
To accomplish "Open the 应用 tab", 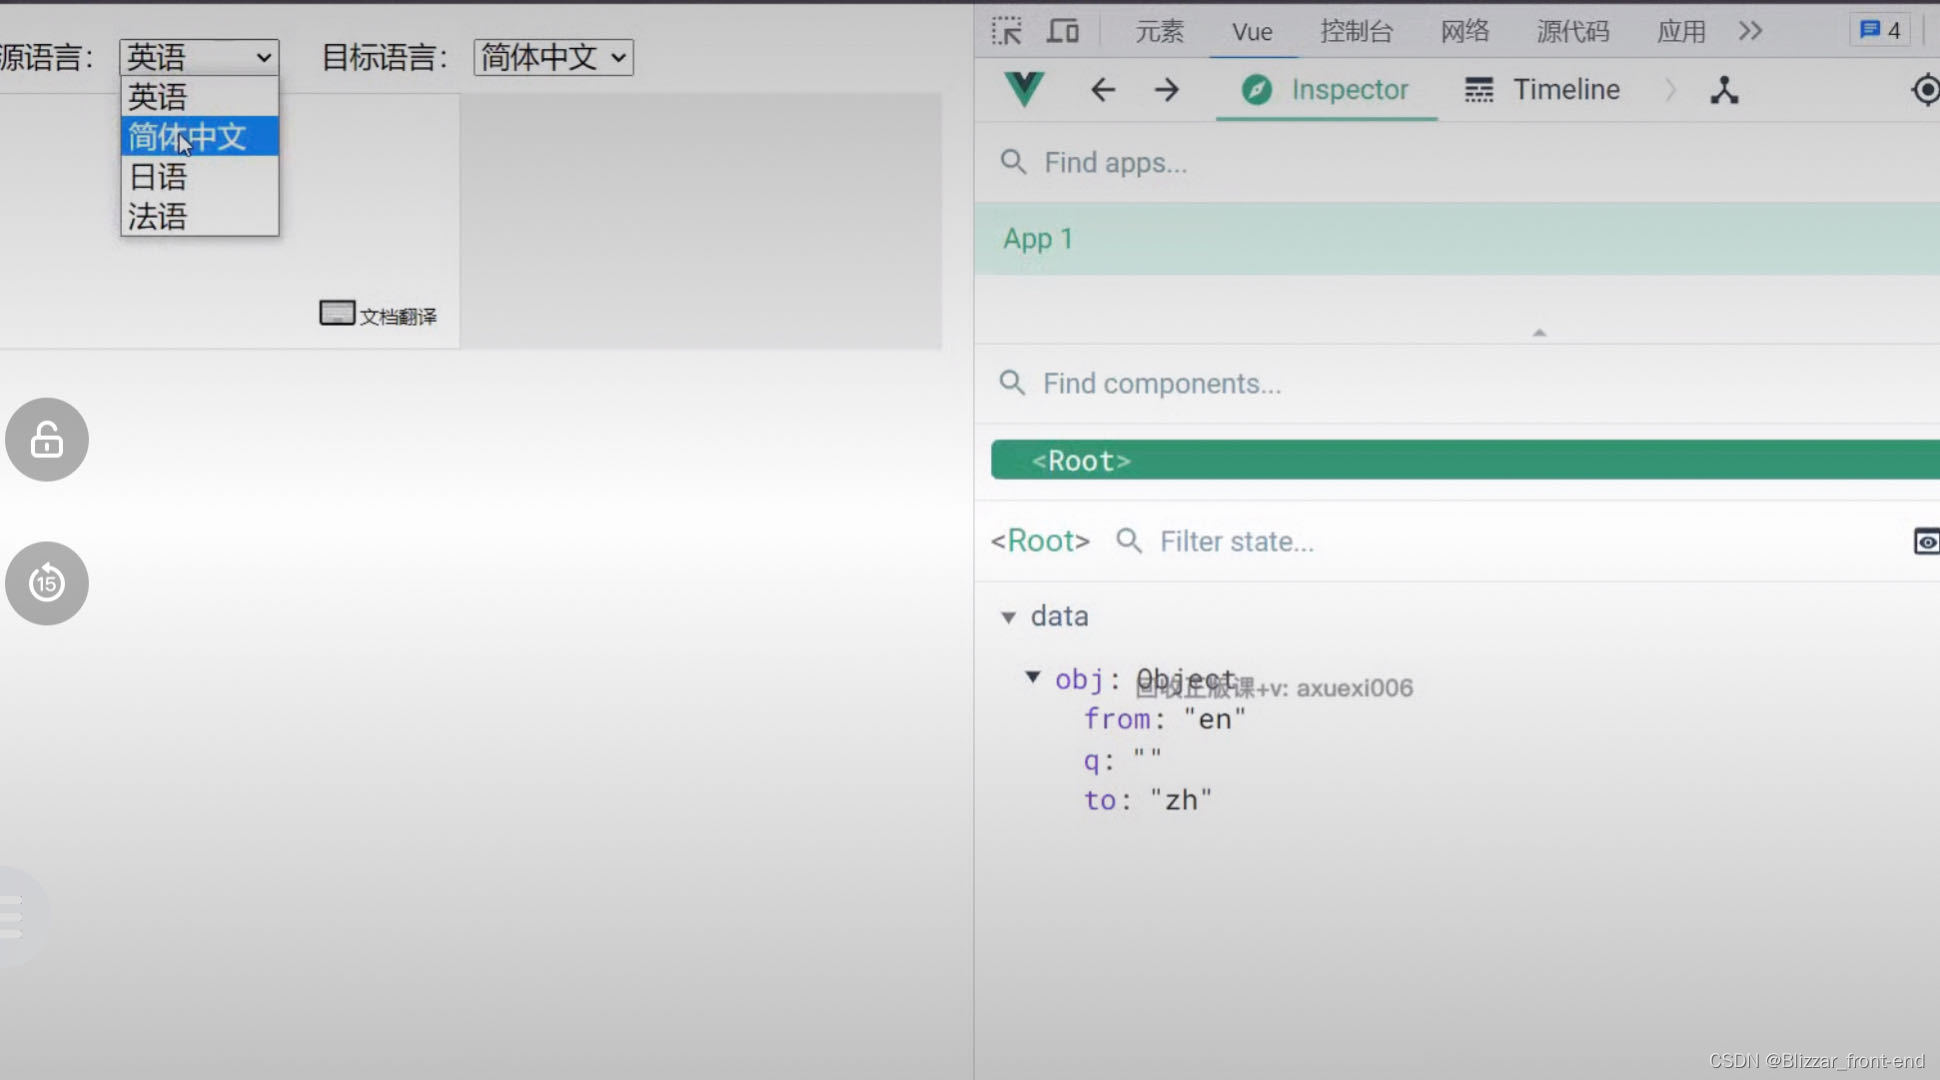I will (1681, 32).
